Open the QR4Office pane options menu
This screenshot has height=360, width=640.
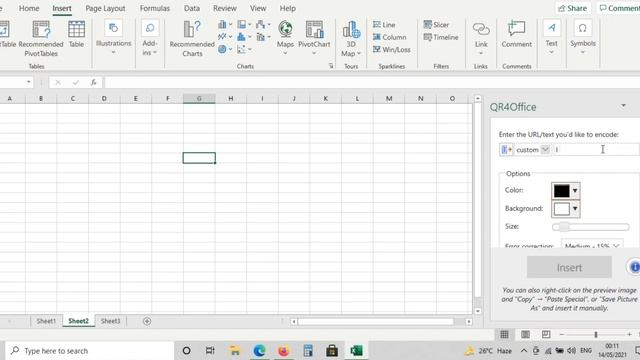click(x=623, y=106)
